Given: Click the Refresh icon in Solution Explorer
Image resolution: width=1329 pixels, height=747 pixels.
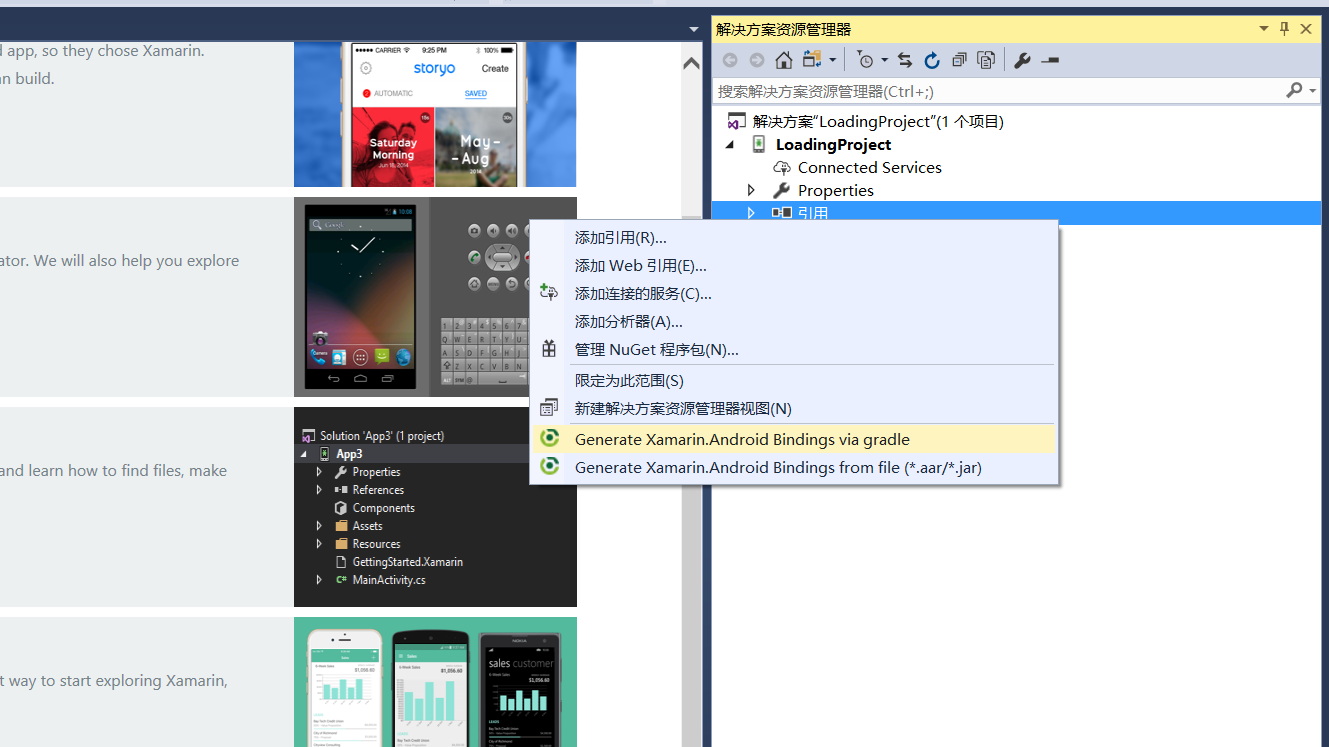Looking at the screenshot, I should coord(932,60).
